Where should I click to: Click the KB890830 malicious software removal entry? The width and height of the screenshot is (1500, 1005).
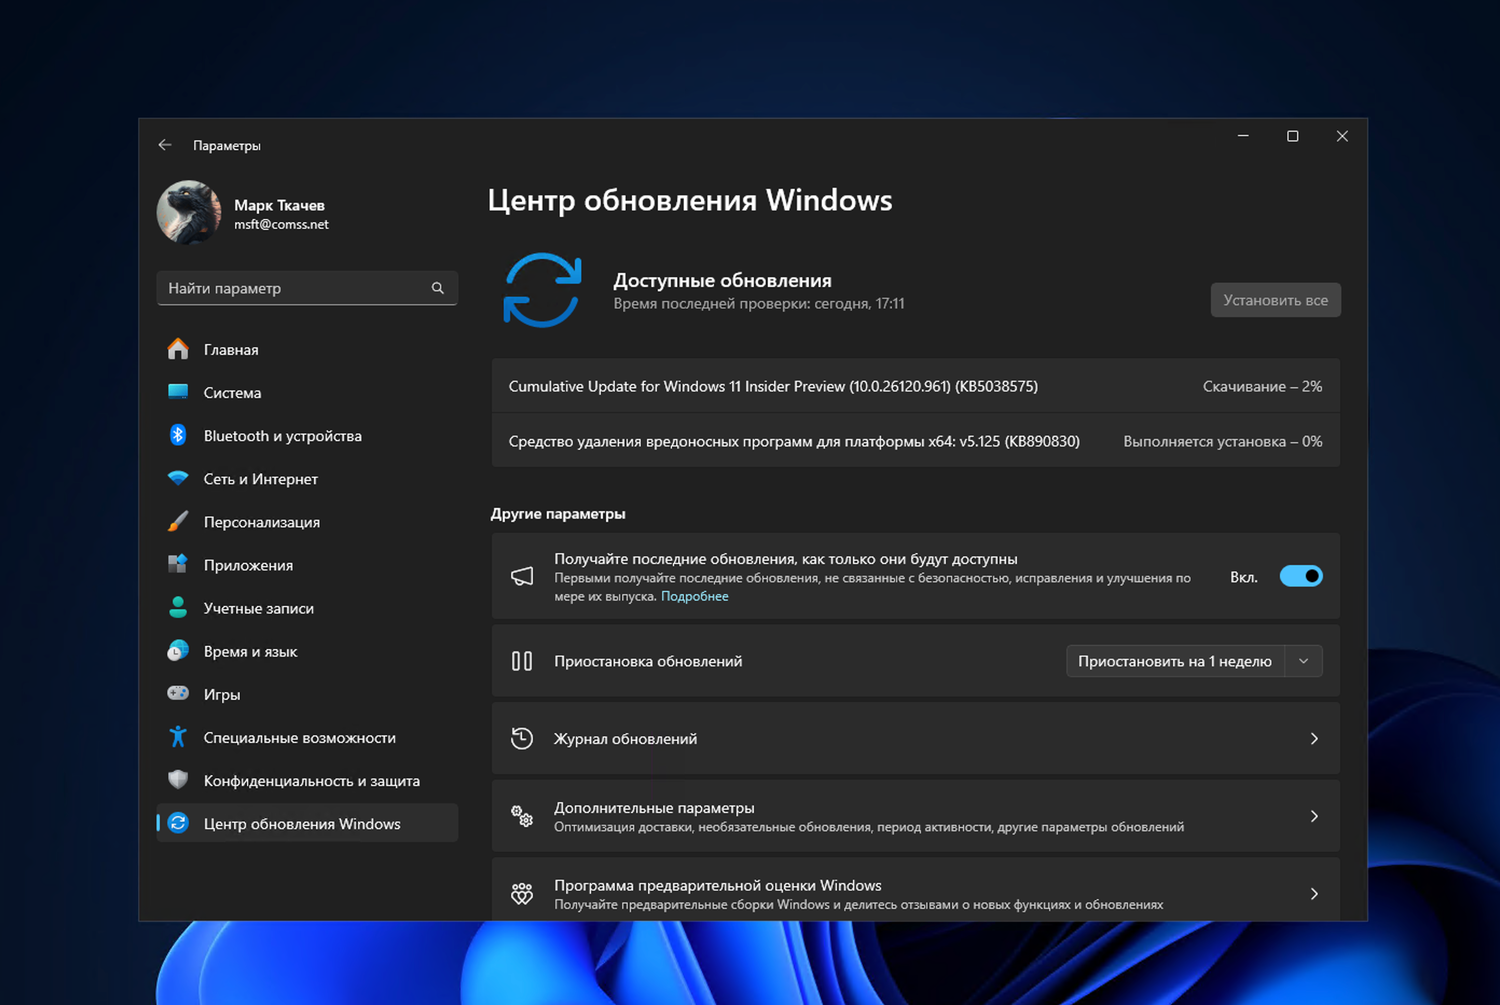click(915, 440)
